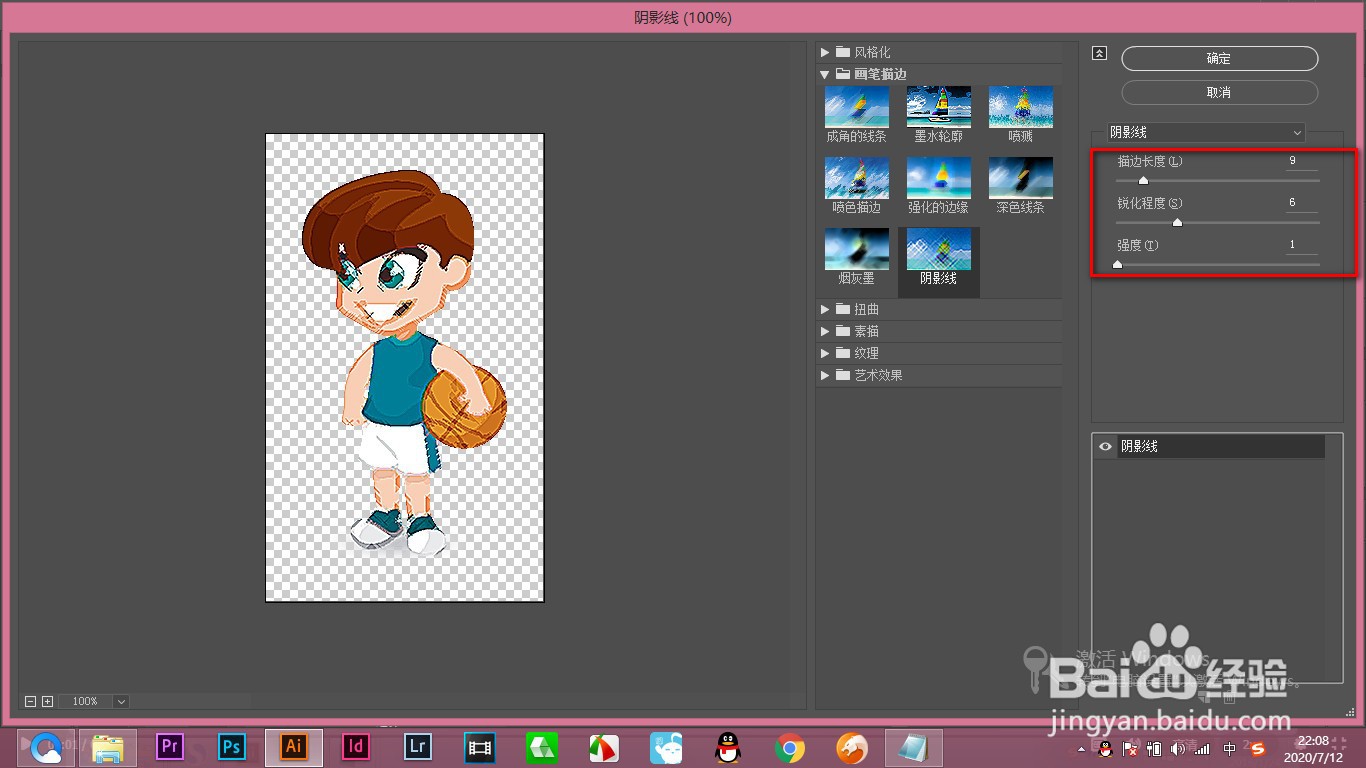This screenshot has width=1366, height=768.
Task: Click the battery power tray icon
Action: [x=1154, y=749]
